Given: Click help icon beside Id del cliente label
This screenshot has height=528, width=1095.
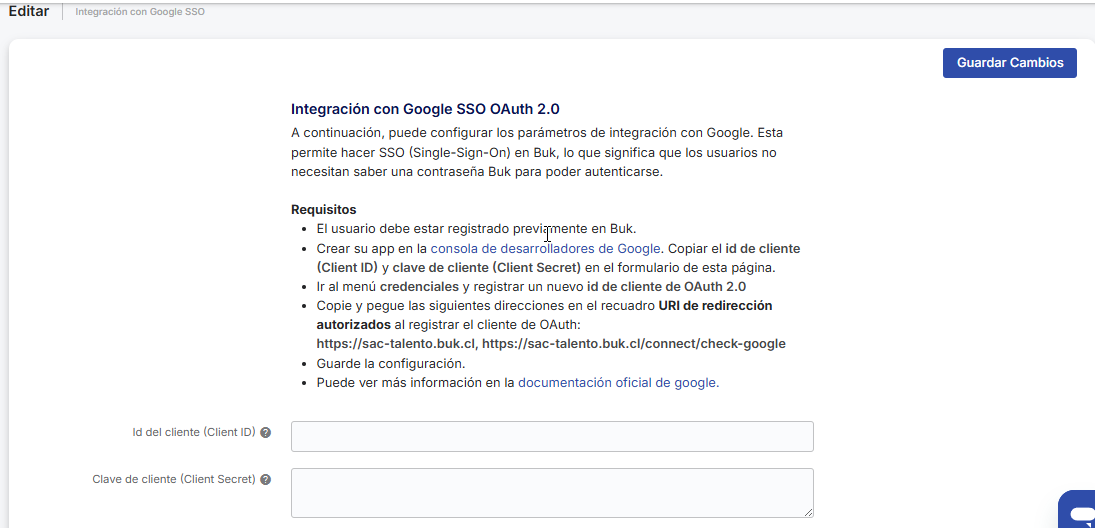Looking at the screenshot, I should [x=265, y=433].
